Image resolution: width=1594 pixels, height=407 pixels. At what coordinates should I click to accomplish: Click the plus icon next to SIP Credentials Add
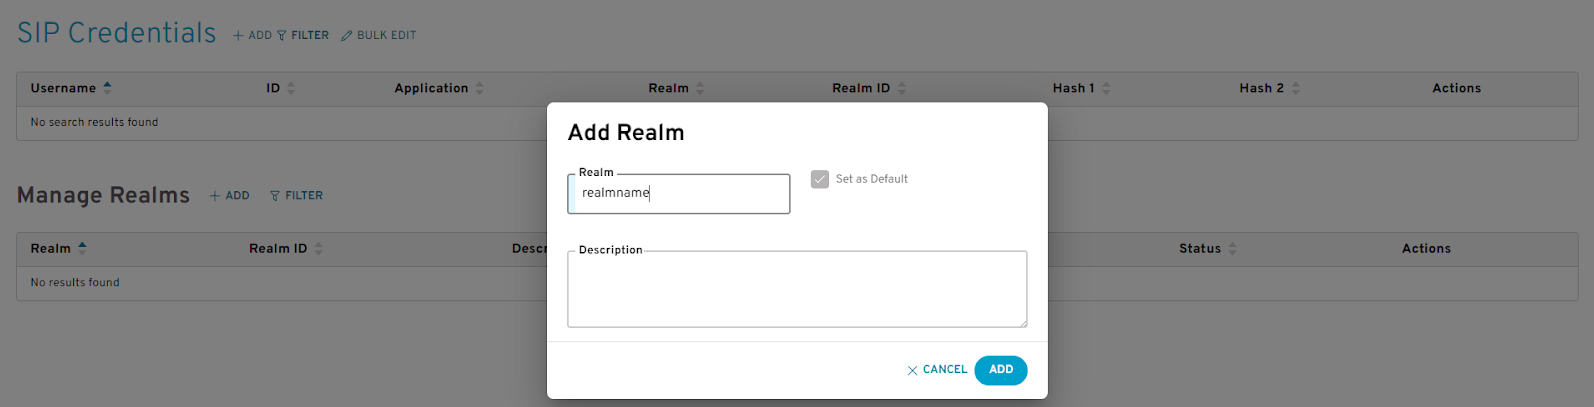pos(238,35)
